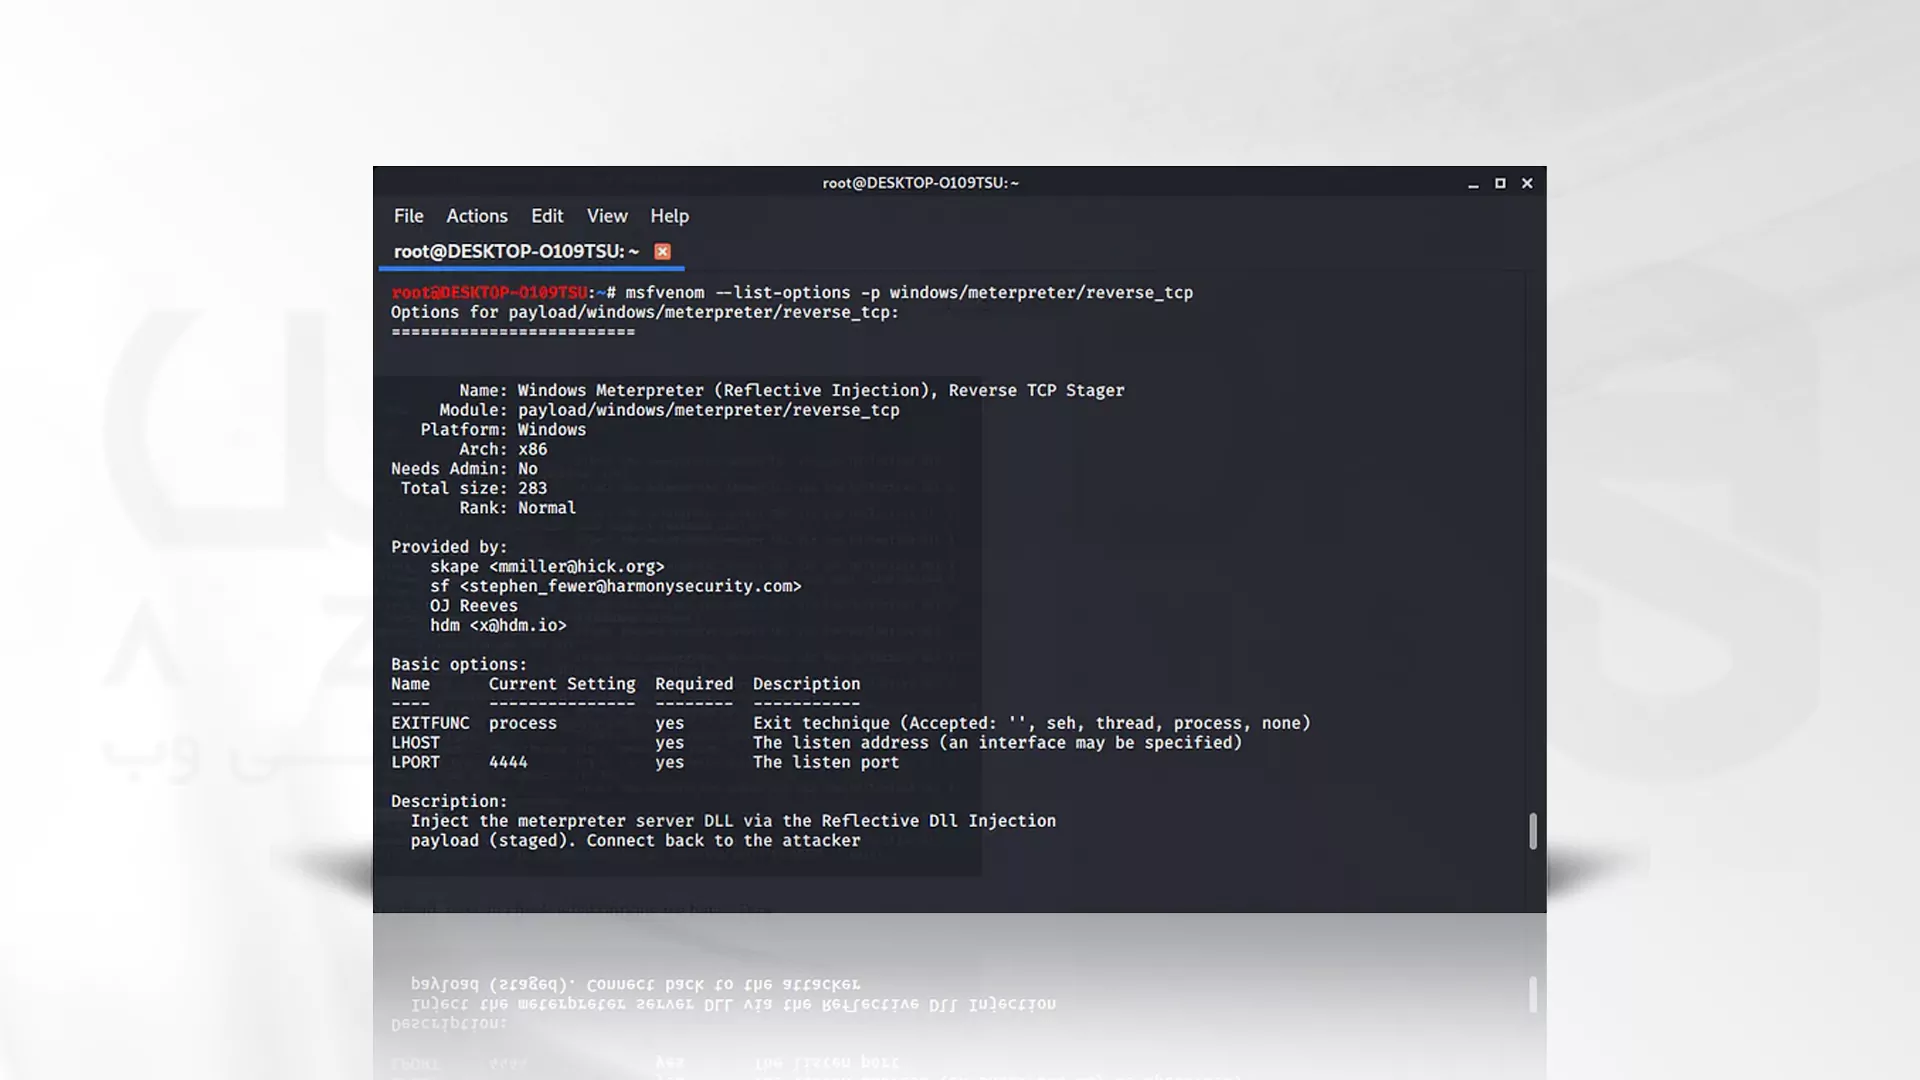Viewport: 1920px width, 1080px height.
Task: Click the EXITFUNC option name
Action: click(x=430, y=723)
